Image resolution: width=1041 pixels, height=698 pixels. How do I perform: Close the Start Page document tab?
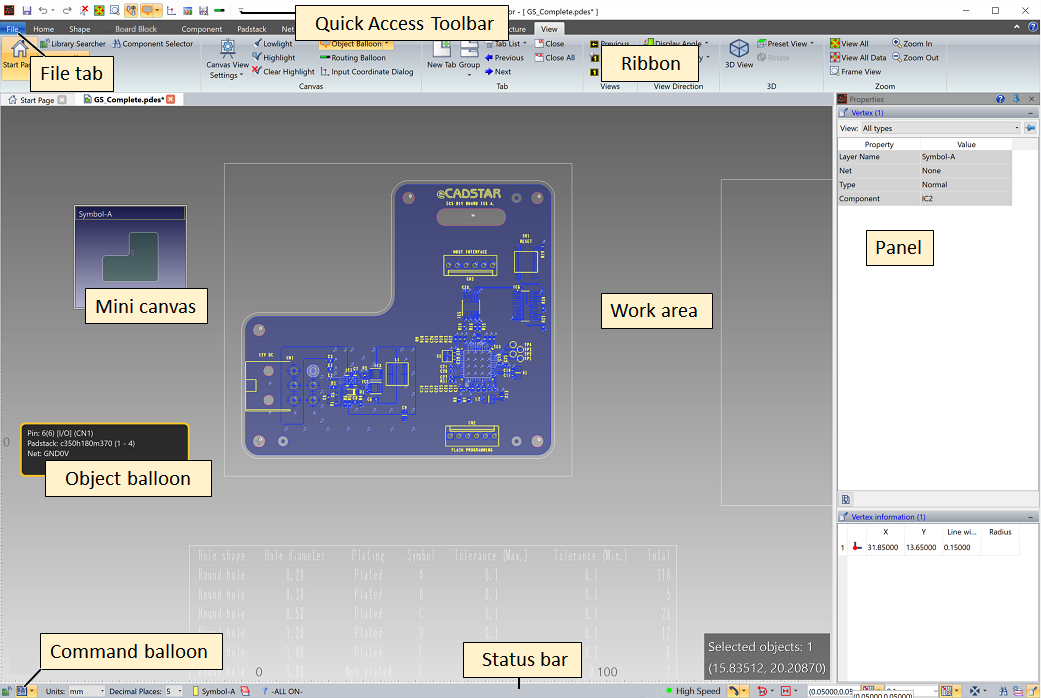pyautogui.click(x=62, y=100)
